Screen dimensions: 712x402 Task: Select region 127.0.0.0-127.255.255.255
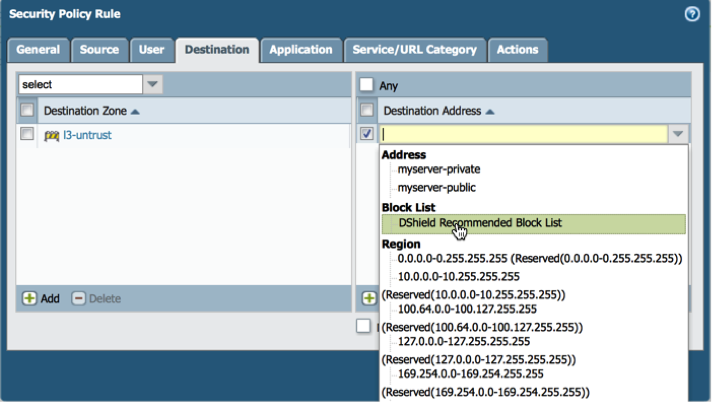464,342
